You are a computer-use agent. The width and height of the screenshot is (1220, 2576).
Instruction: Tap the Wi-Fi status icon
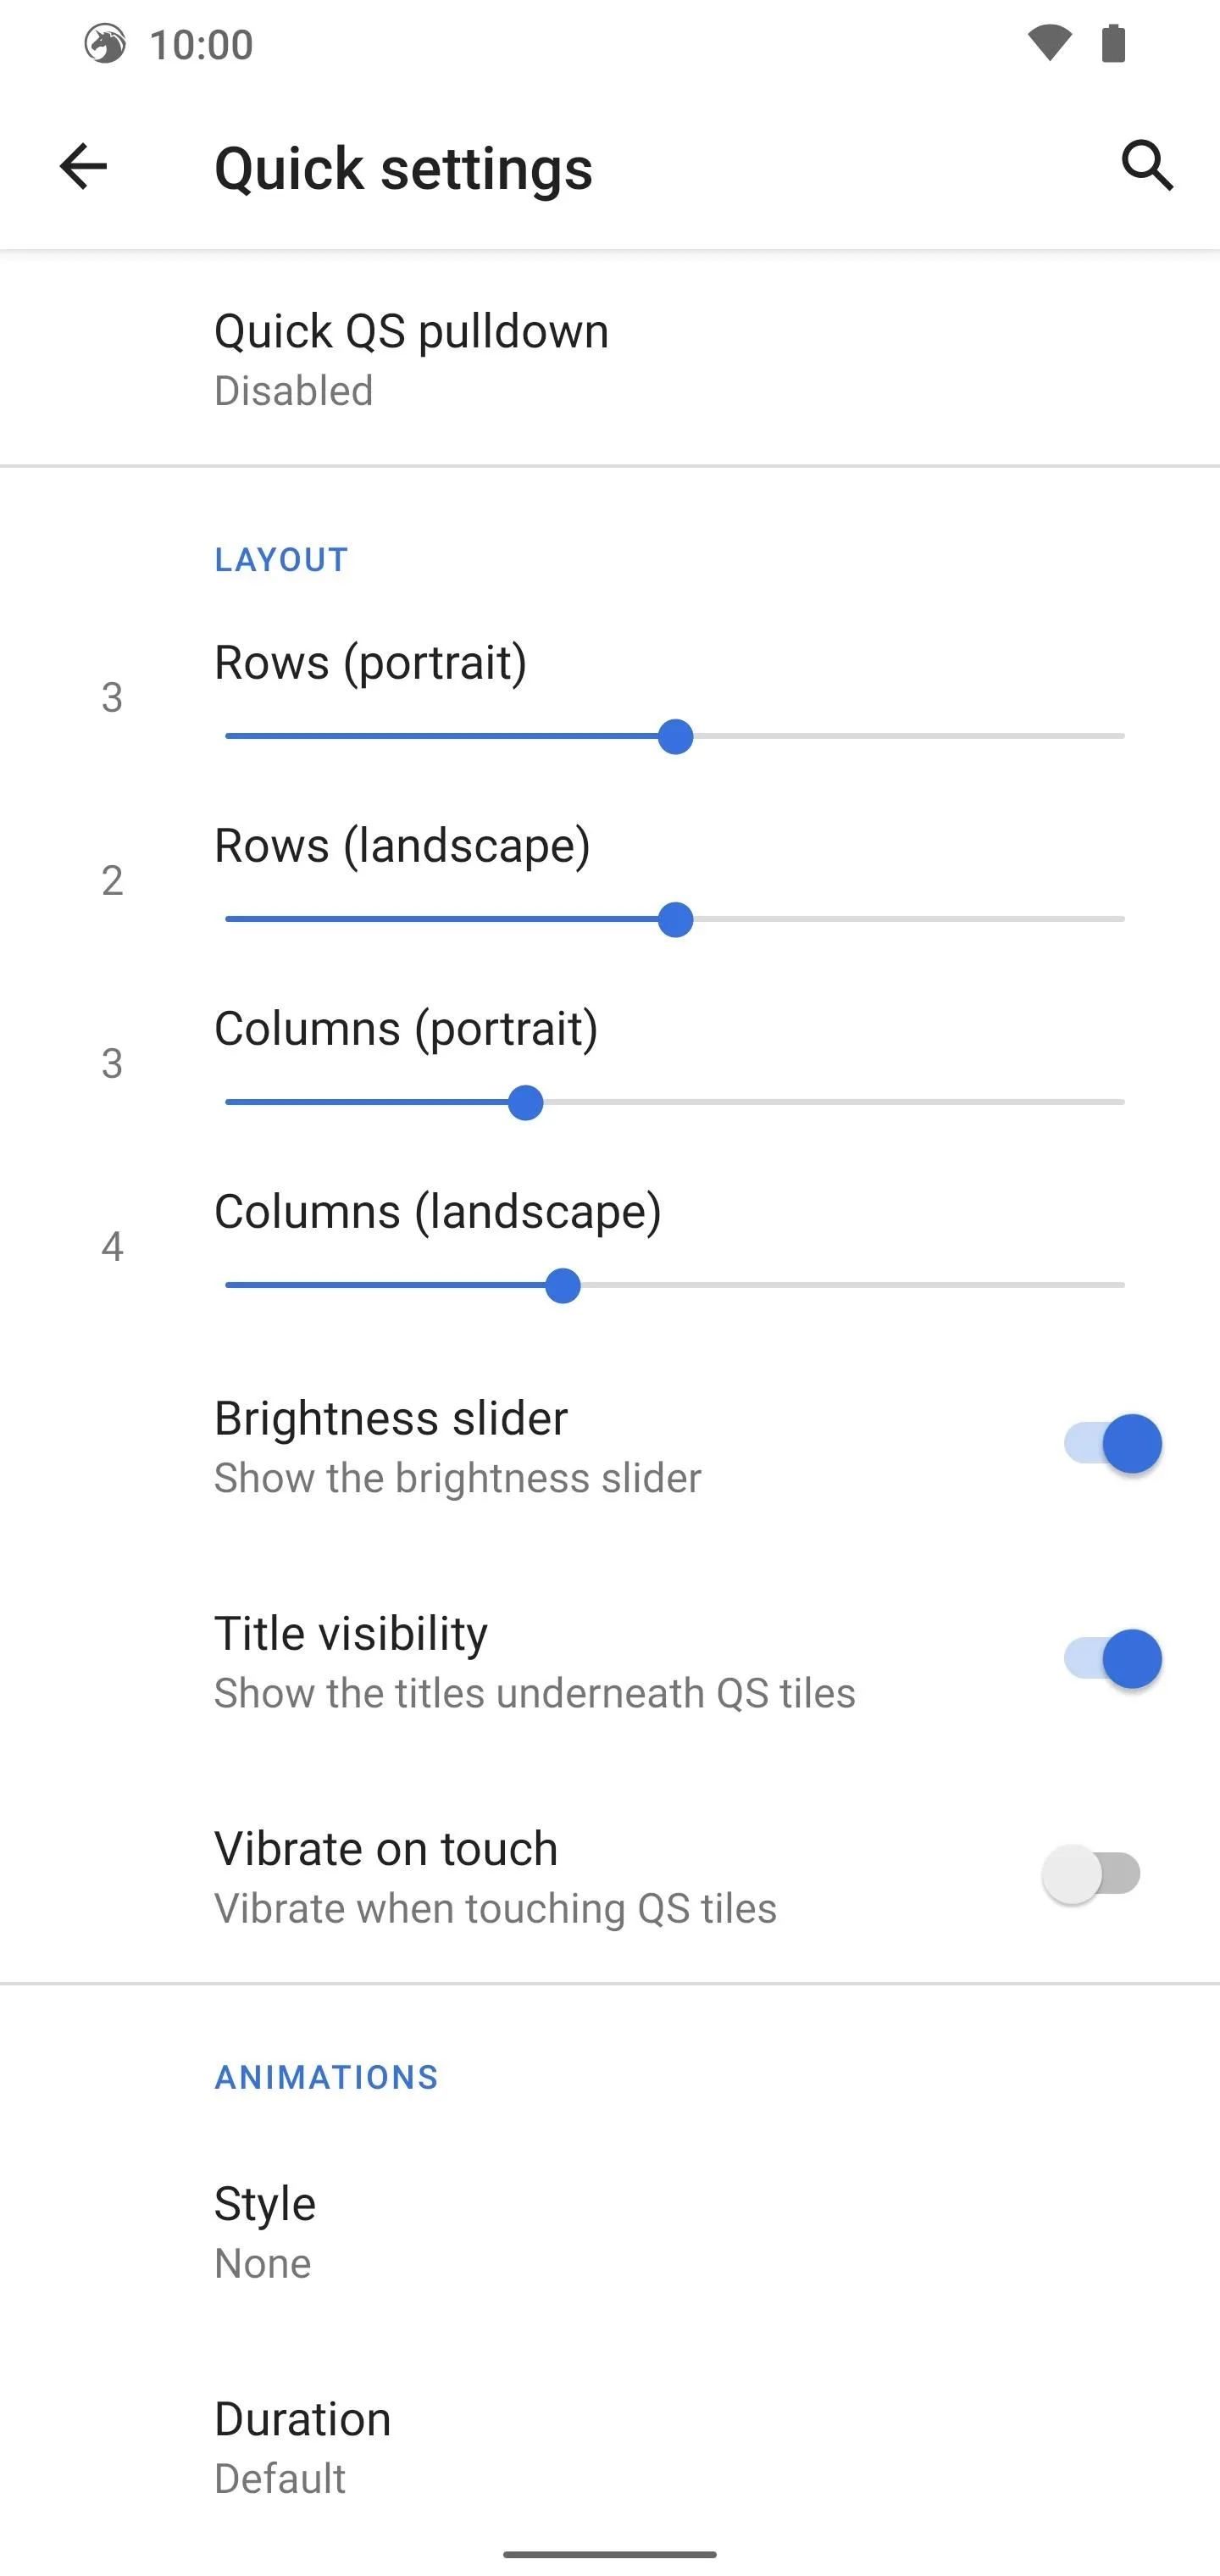1049,44
